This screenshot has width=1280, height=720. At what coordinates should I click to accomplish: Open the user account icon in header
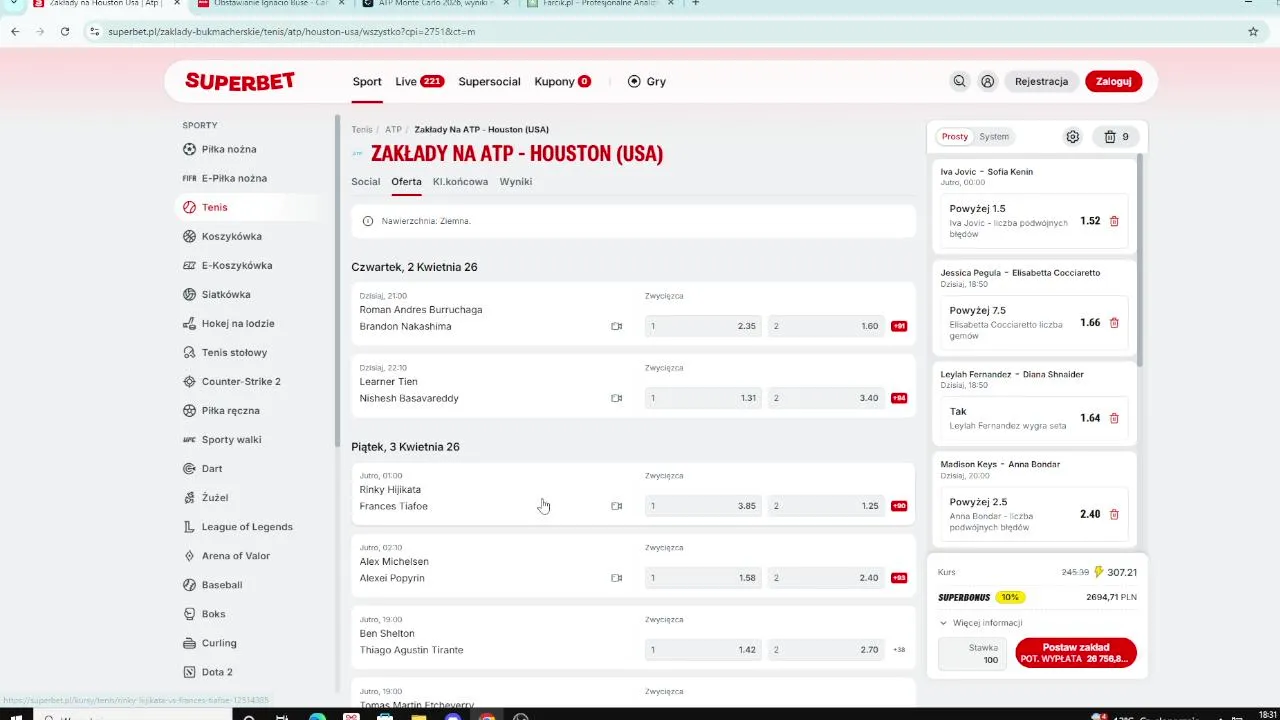coord(987,81)
